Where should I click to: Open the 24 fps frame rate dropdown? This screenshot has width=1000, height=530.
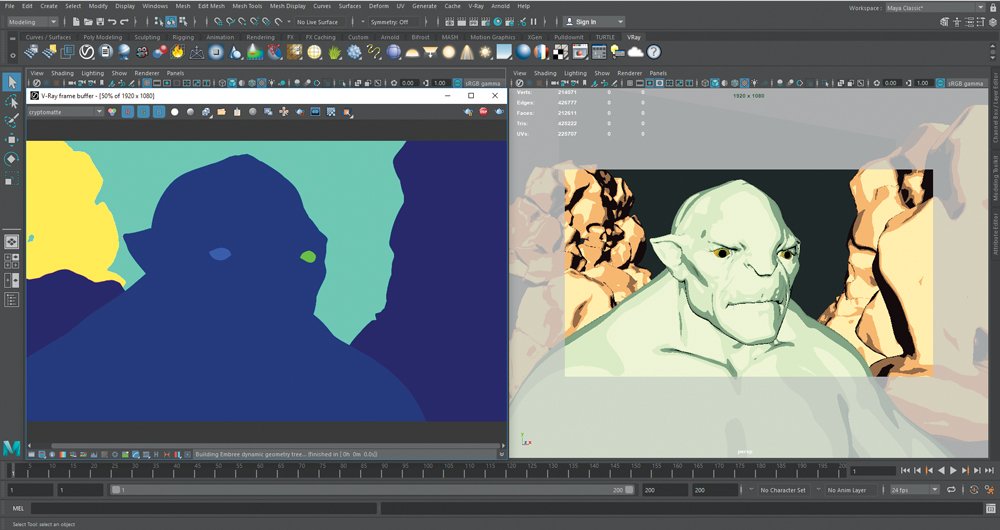pyautogui.click(x=915, y=490)
